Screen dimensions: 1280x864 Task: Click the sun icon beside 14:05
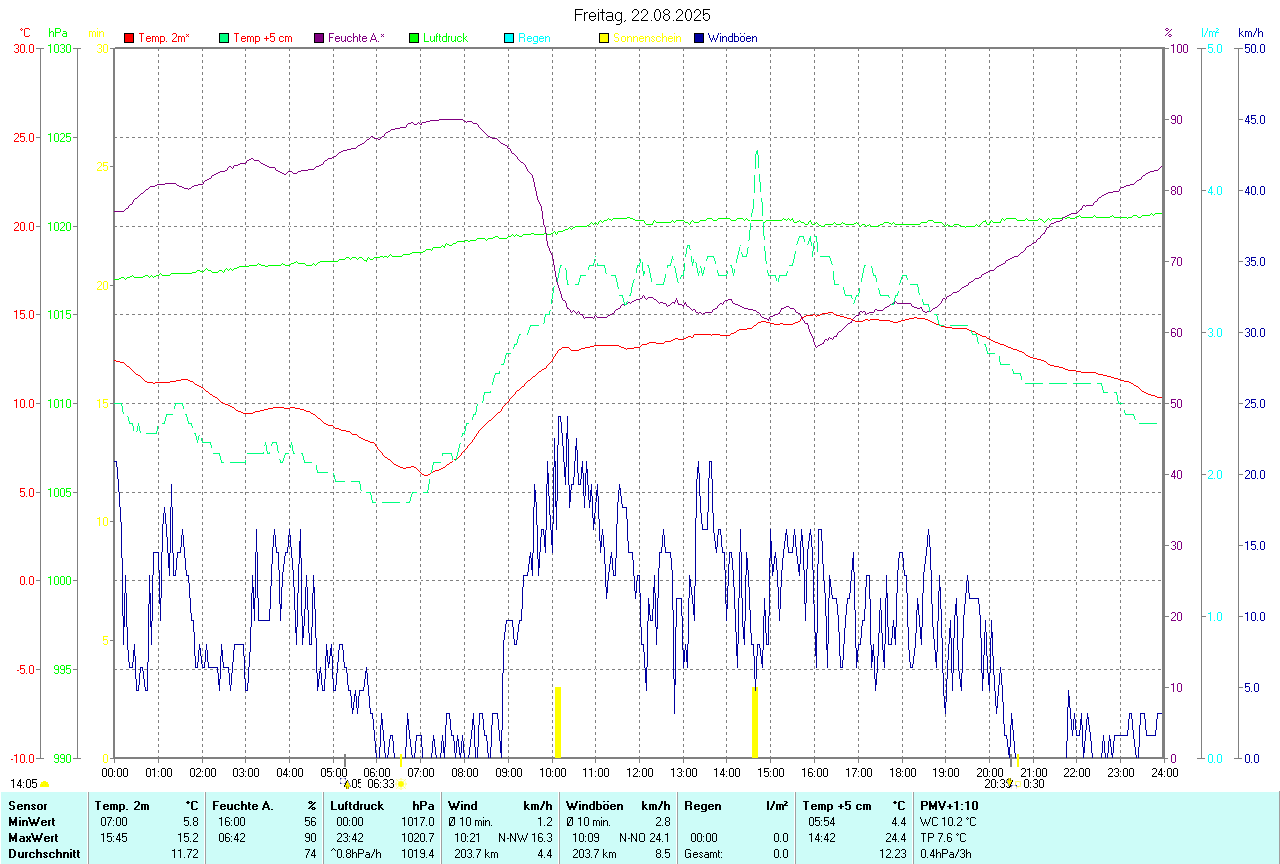(x=44, y=785)
